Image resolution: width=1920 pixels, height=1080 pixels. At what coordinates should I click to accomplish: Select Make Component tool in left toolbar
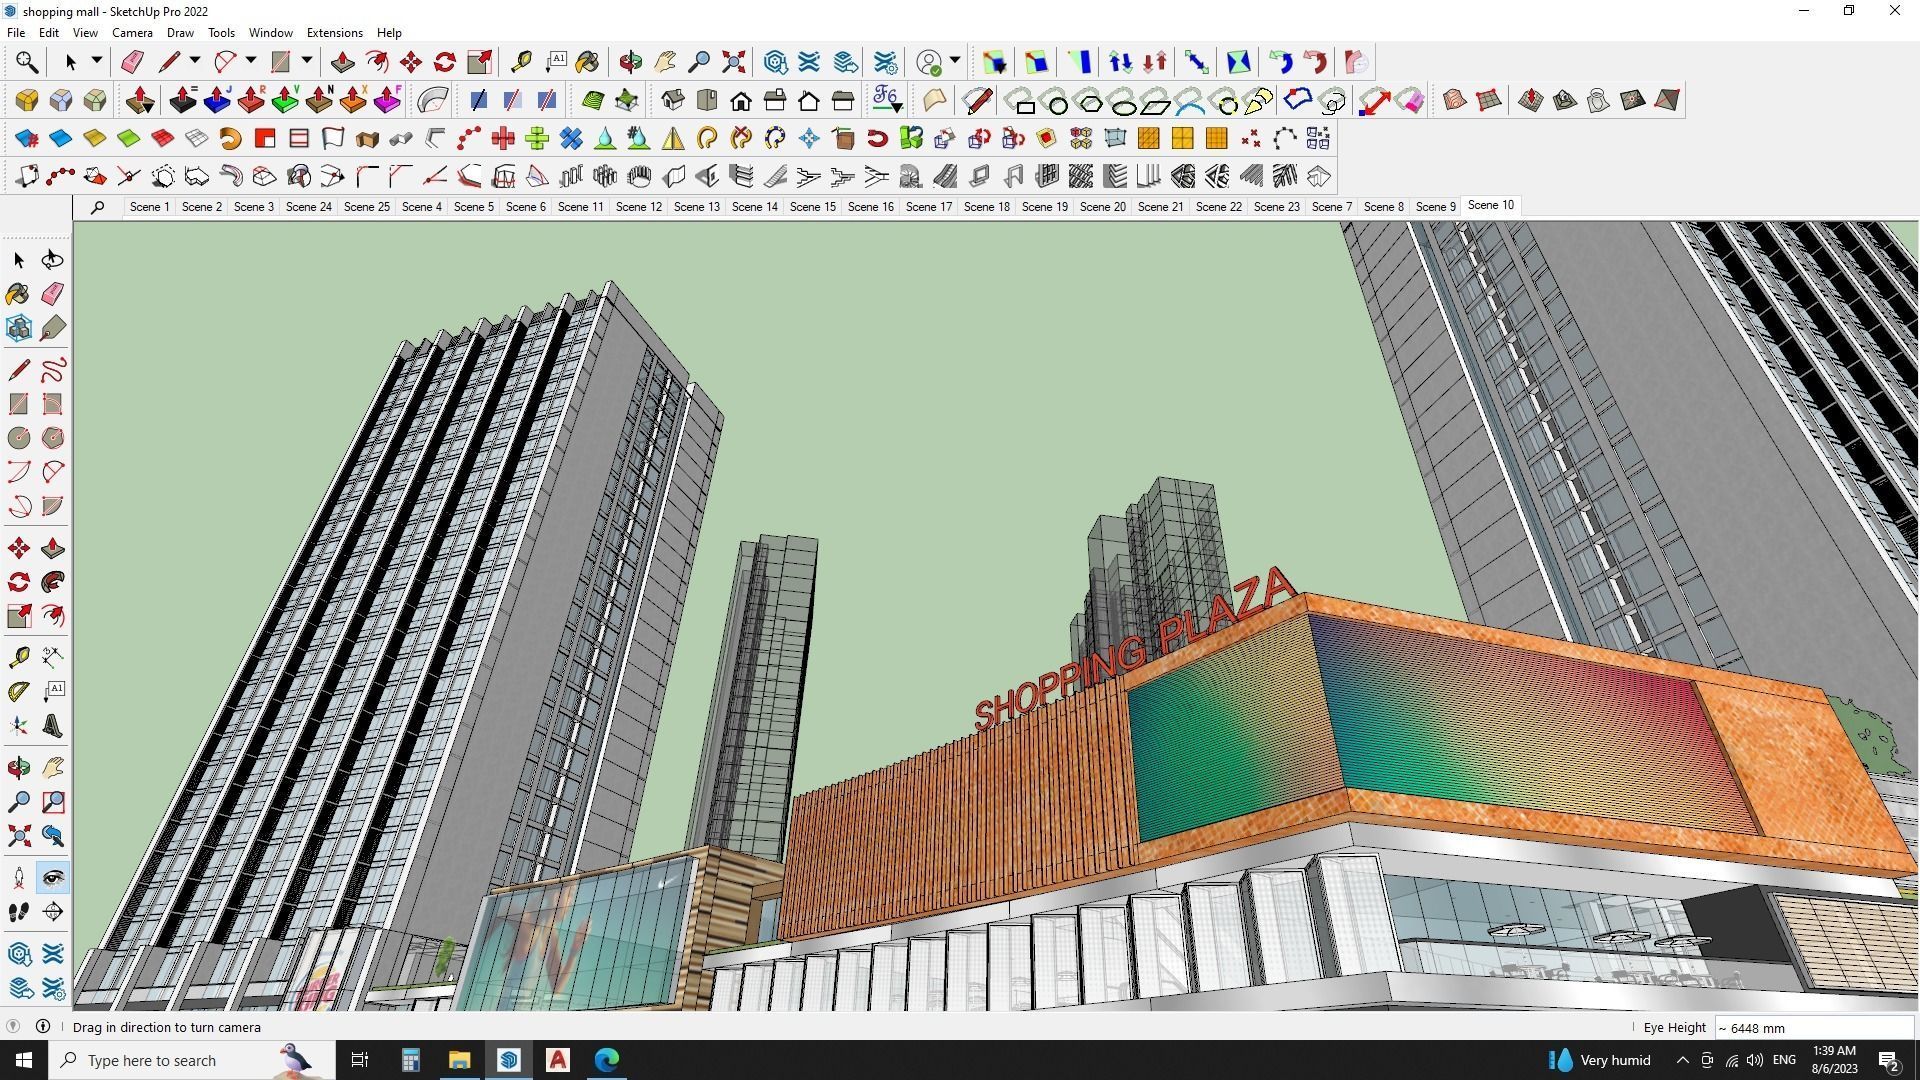pyautogui.click(x=19, y=328)
